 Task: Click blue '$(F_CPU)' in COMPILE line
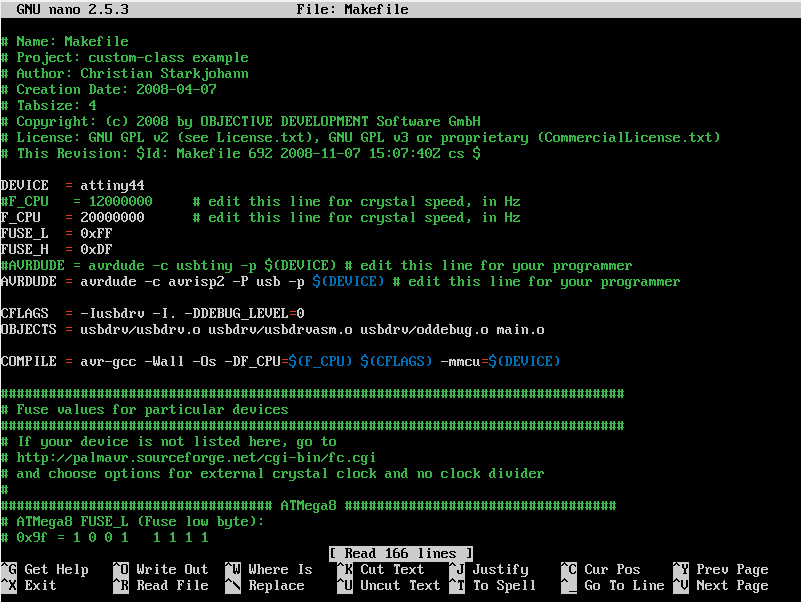coord(320,362)
